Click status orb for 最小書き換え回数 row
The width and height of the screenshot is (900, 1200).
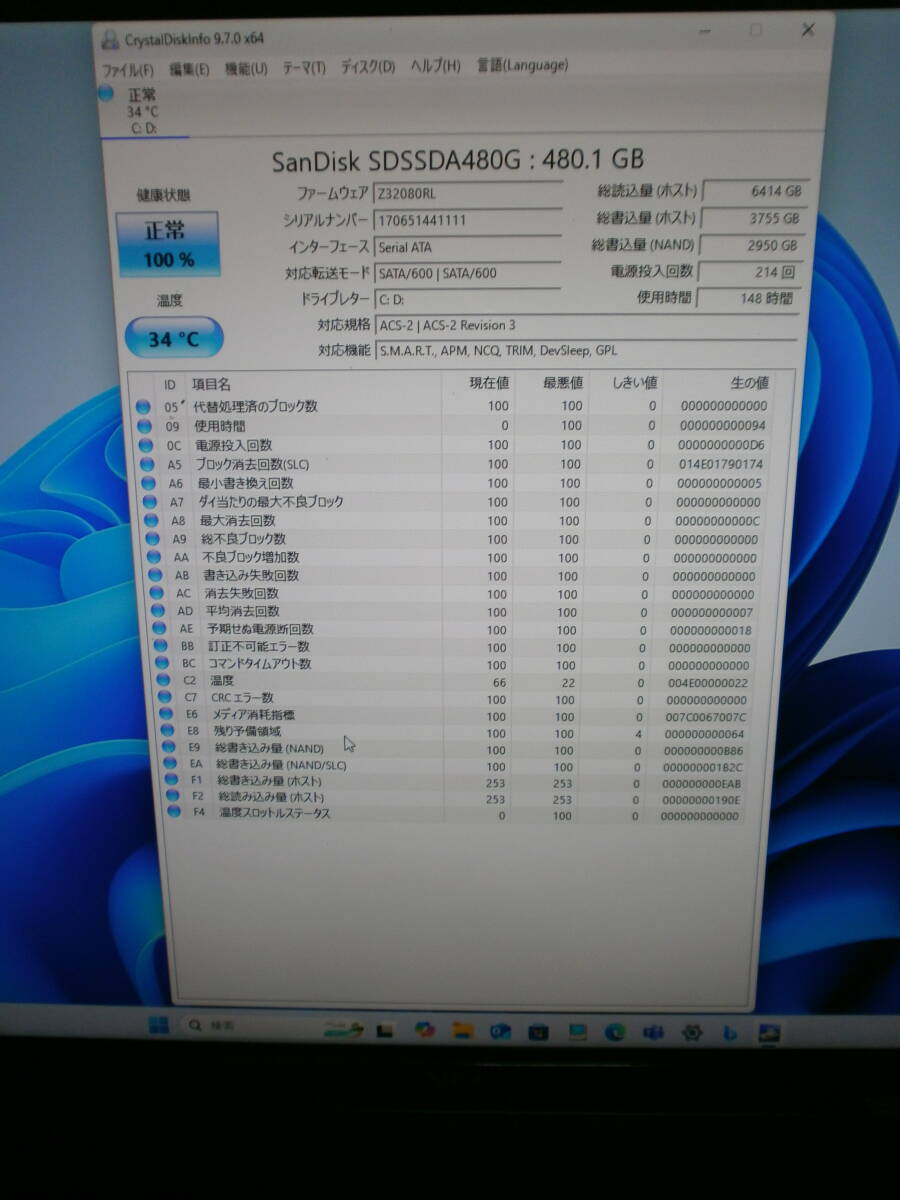coord(147,483)
